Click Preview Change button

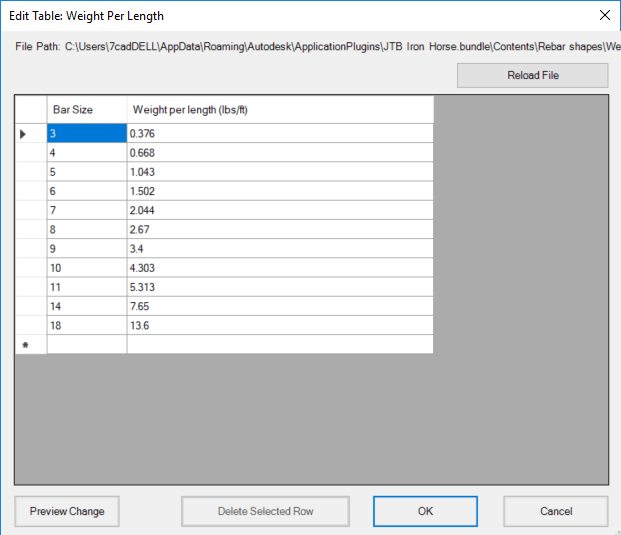pyautogui.click(x=67, y=511)
